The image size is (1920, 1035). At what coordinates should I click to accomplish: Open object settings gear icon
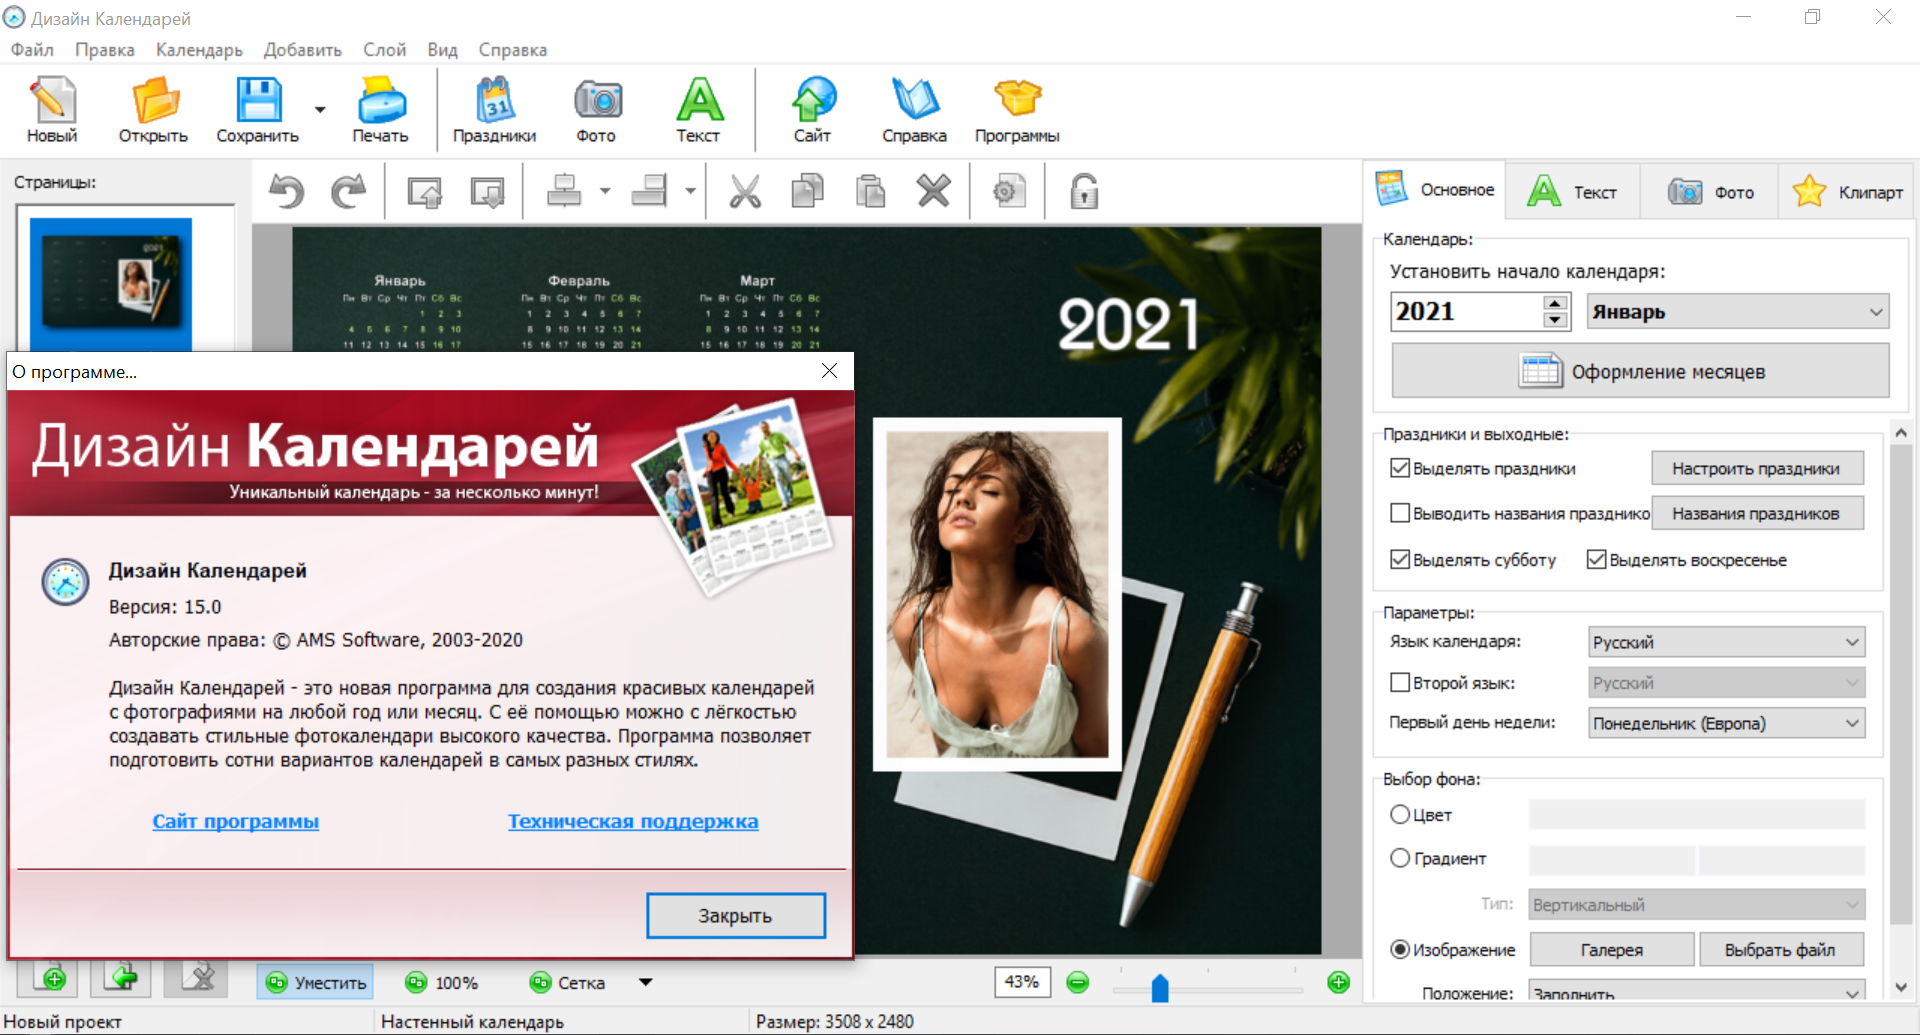[1009, 191]
